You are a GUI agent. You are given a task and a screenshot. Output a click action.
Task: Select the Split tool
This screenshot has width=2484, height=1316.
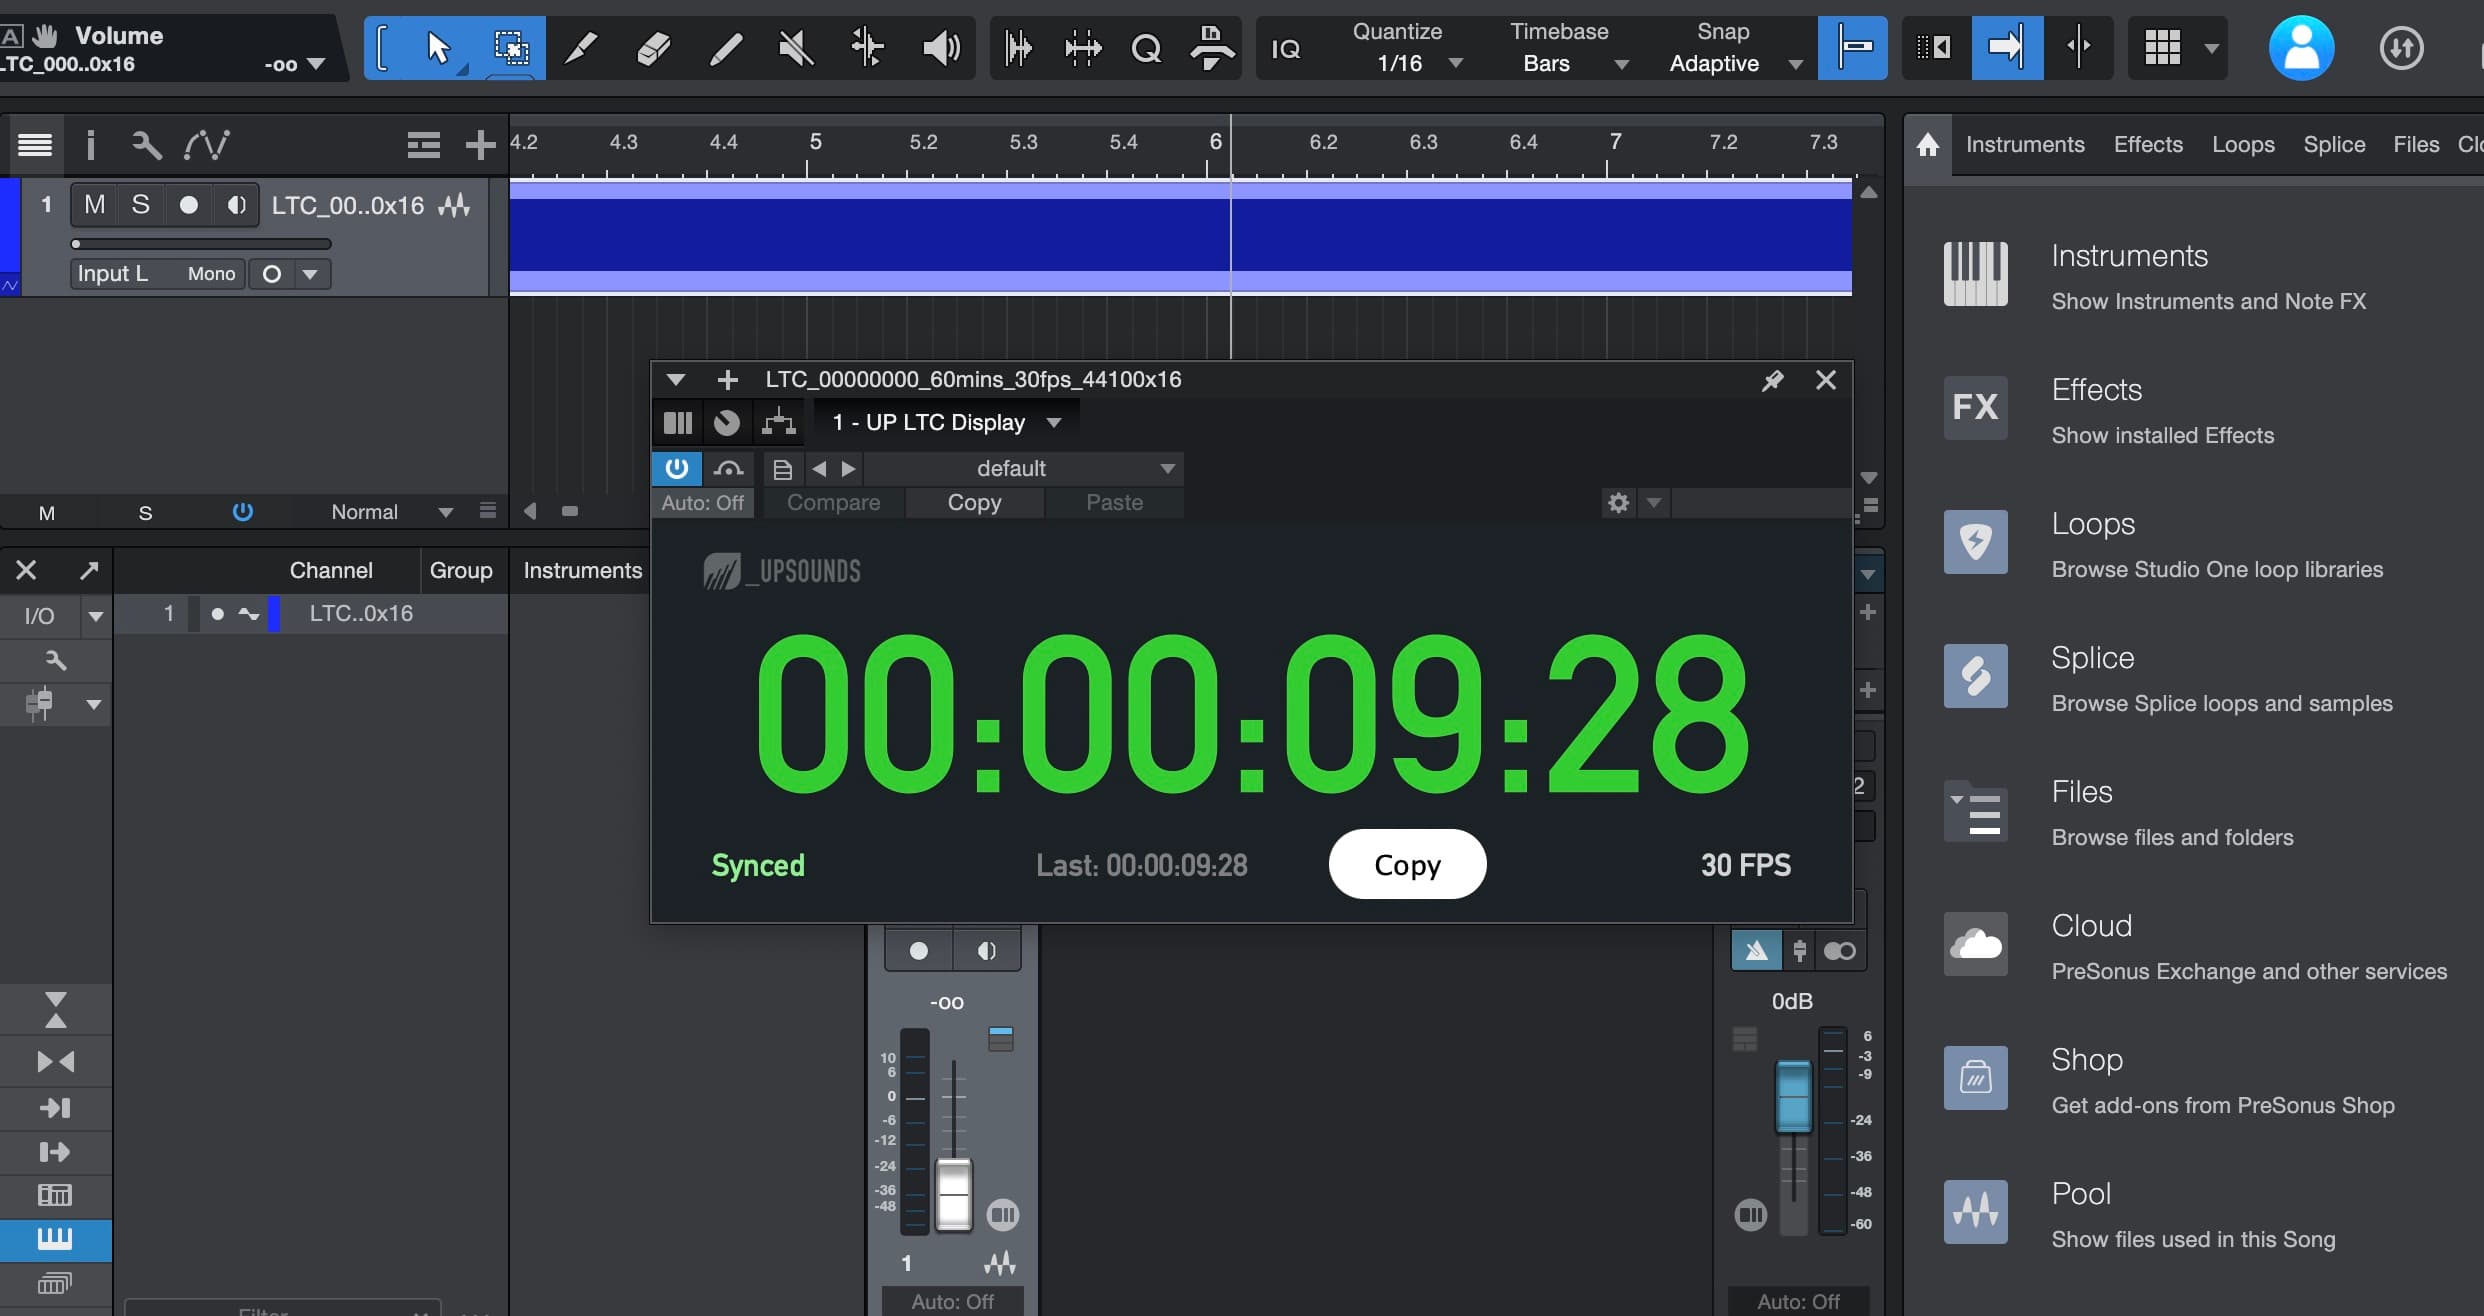pos(582,48)
